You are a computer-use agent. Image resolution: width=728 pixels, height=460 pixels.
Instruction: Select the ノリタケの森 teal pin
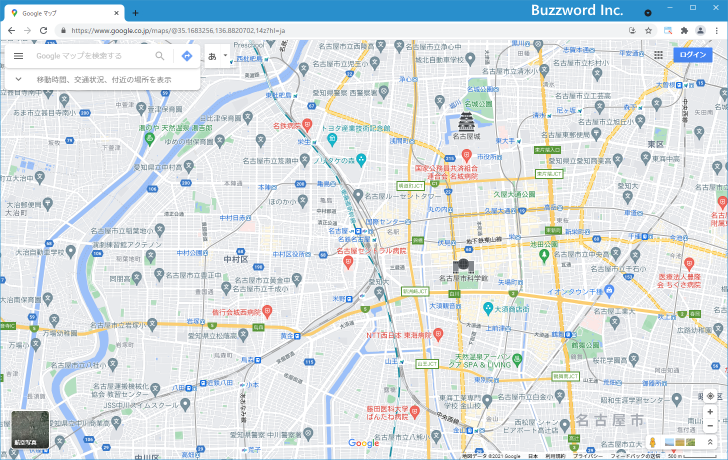pyautogui.click(x=361, y=160)
